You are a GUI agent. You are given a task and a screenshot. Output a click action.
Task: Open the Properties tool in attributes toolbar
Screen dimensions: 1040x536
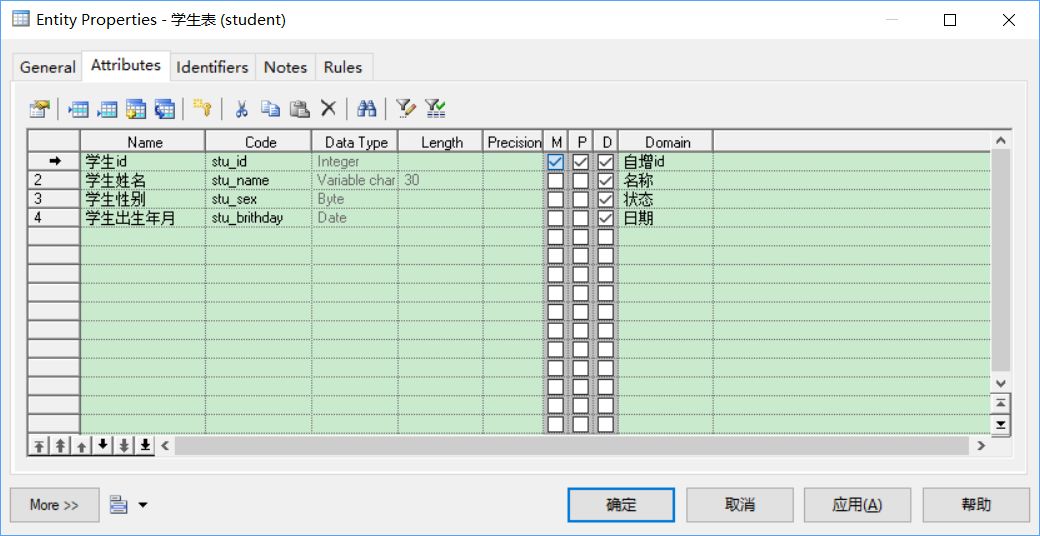pos(40,109)
